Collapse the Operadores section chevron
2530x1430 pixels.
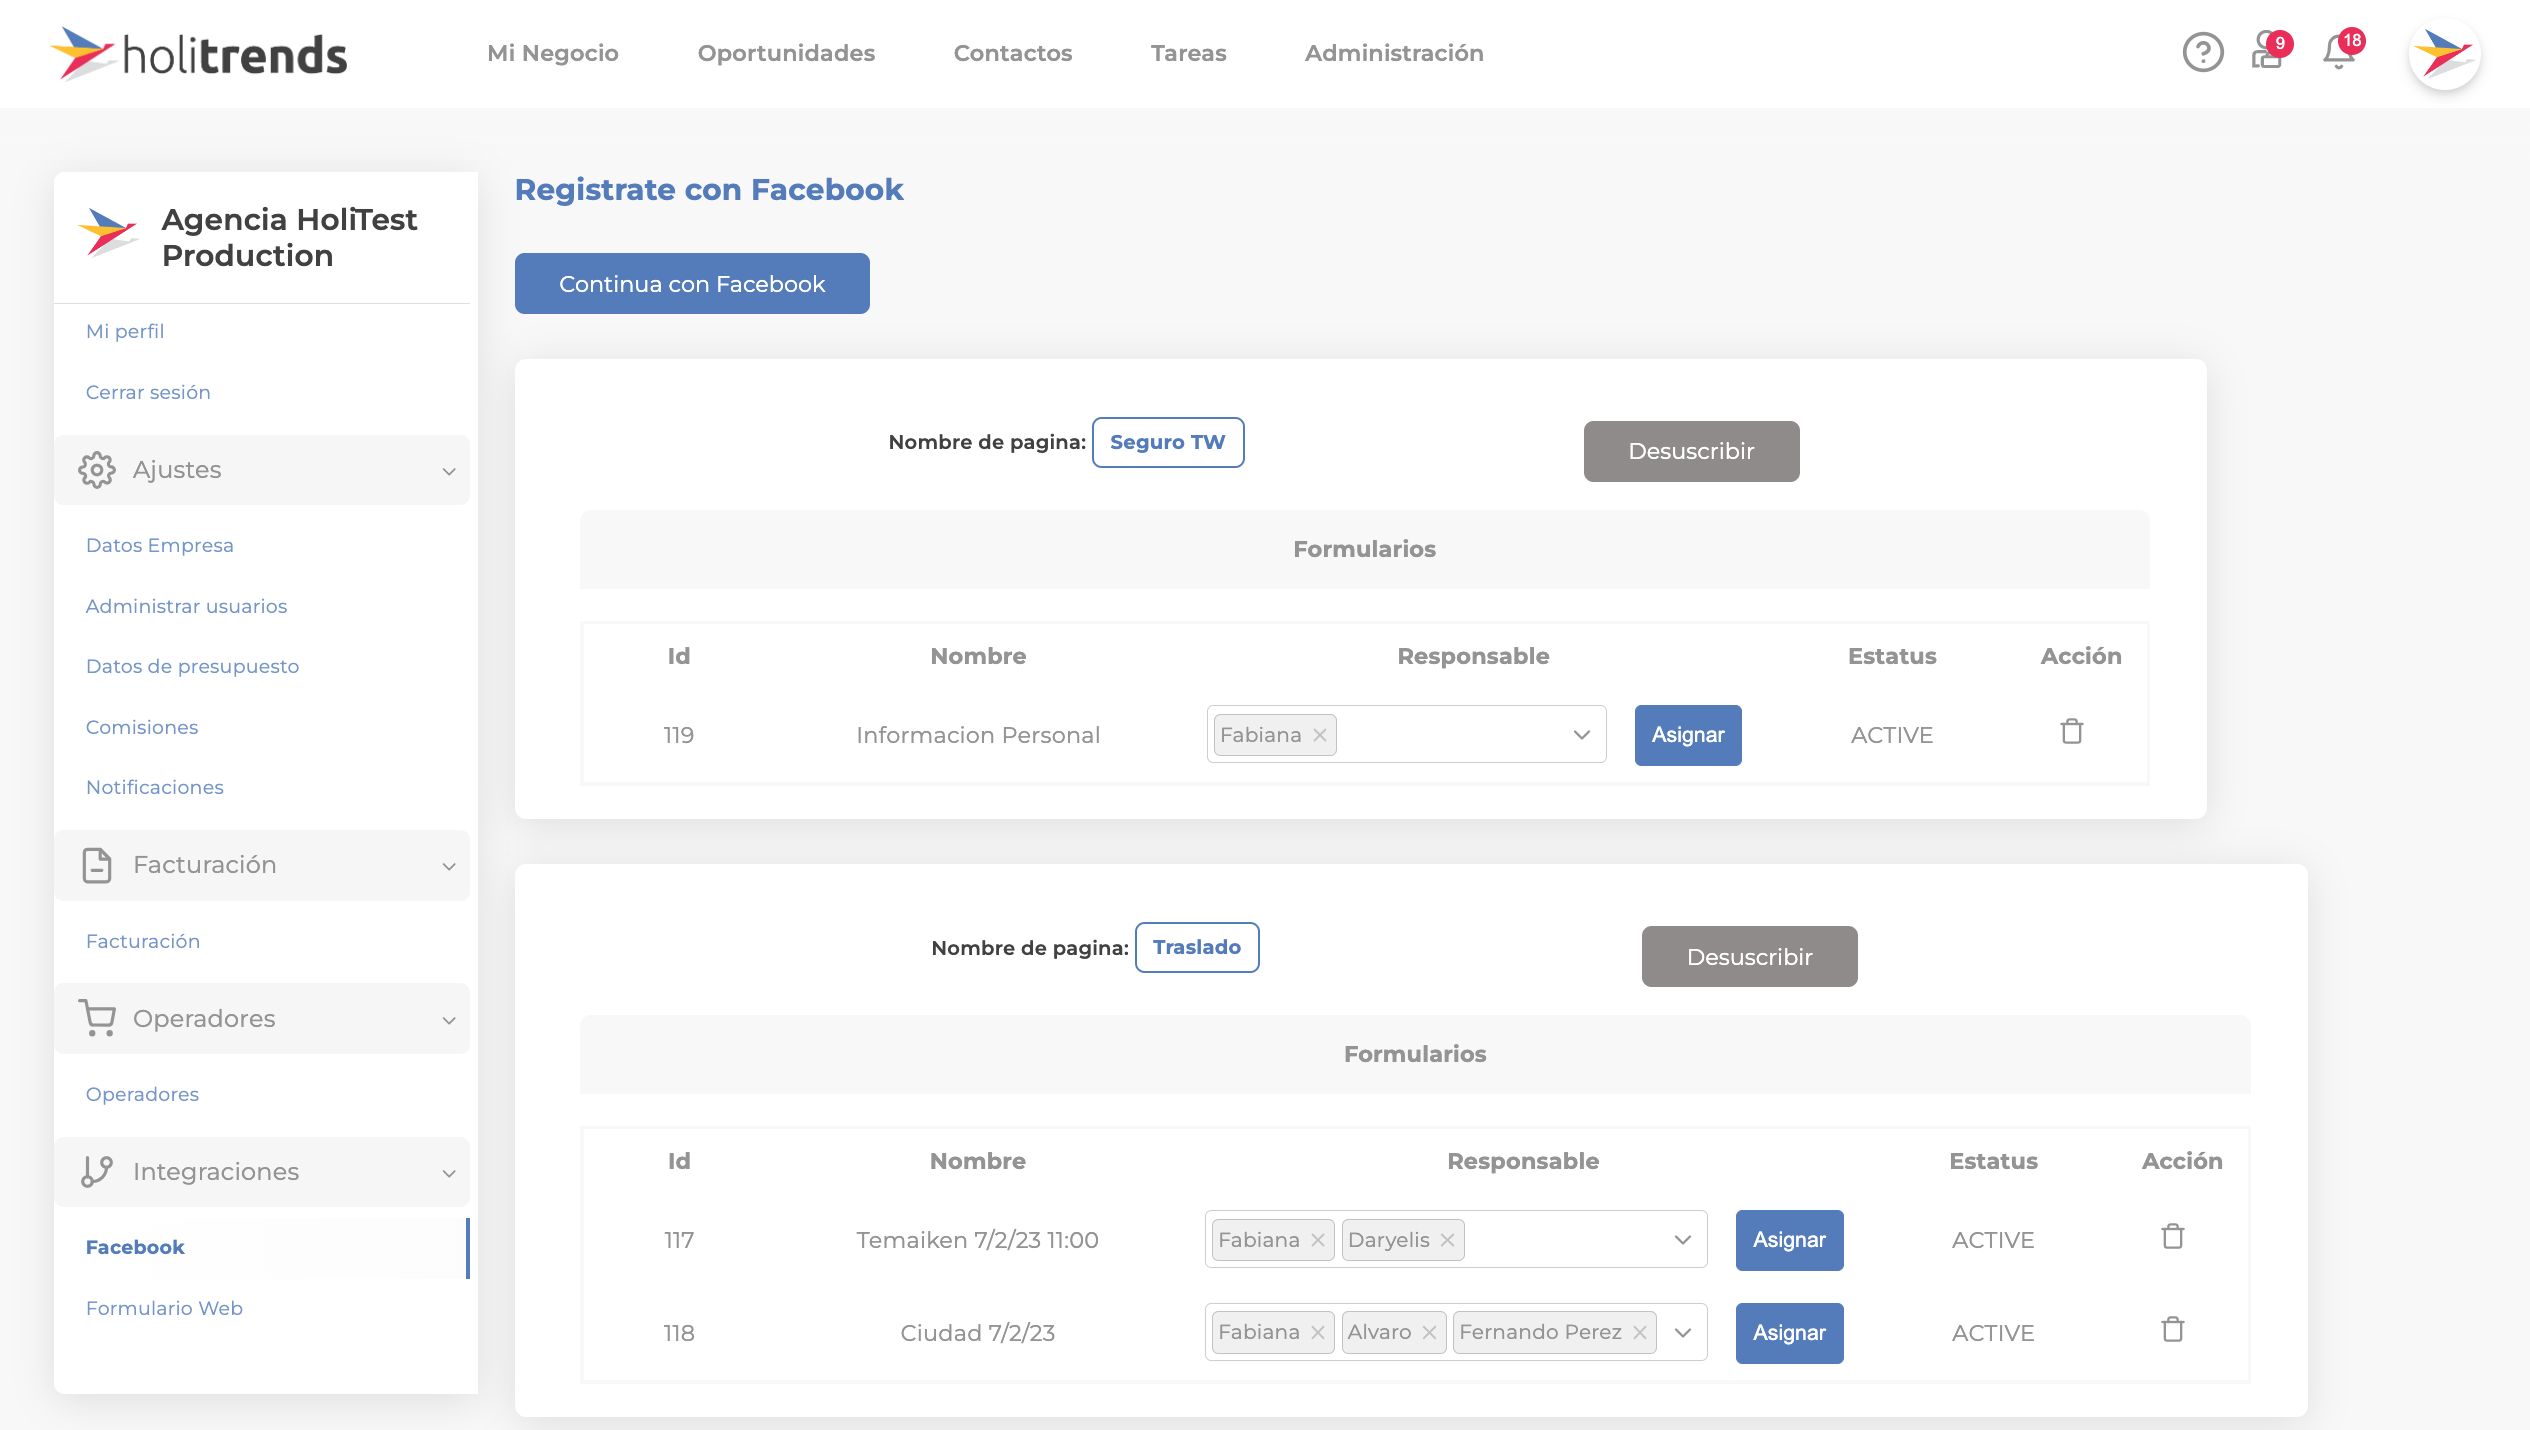tap(449, 1020)
